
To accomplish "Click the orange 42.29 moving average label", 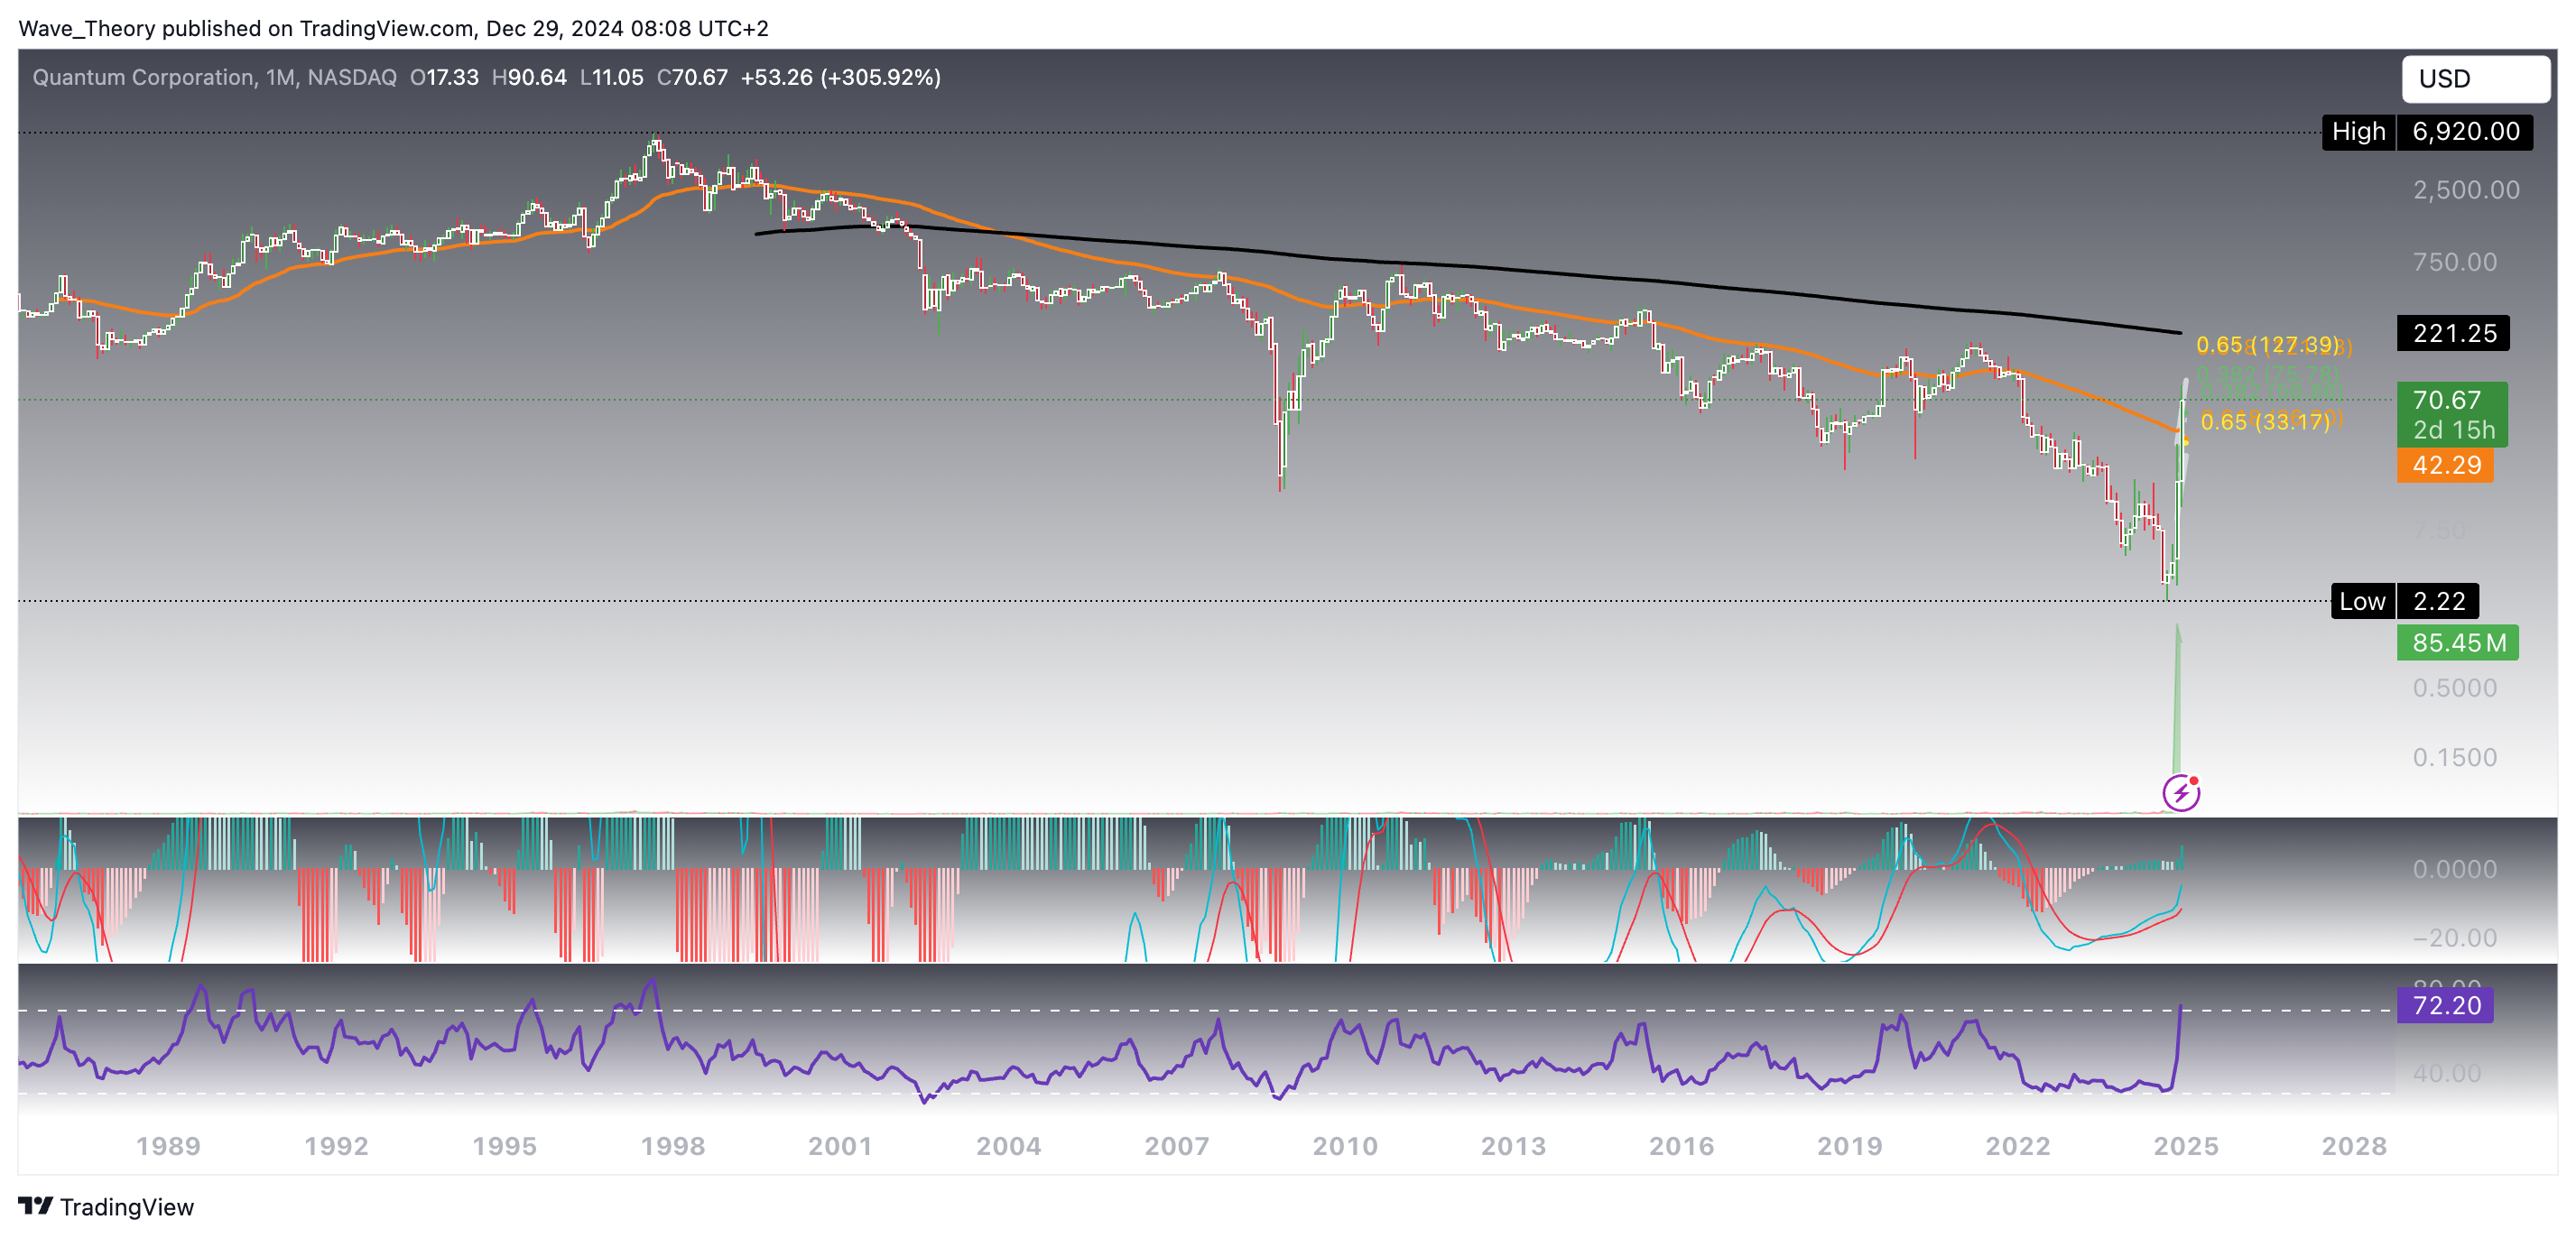I will tap(2445, 465).
